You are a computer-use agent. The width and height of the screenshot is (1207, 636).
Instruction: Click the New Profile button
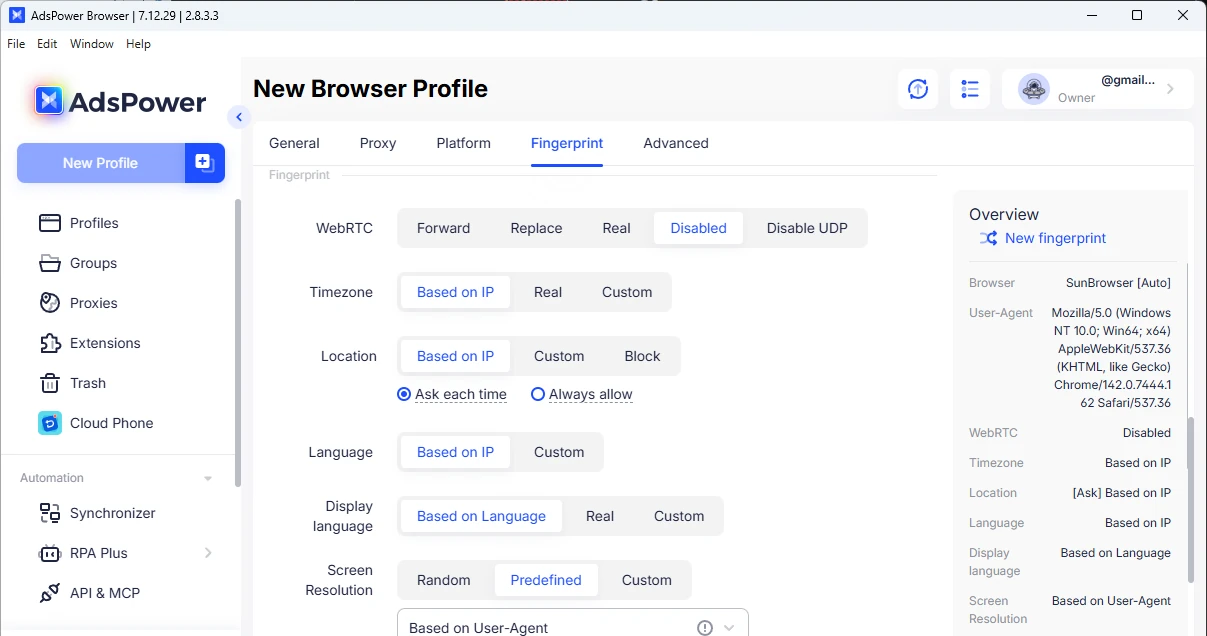click(x=100, y=163)
